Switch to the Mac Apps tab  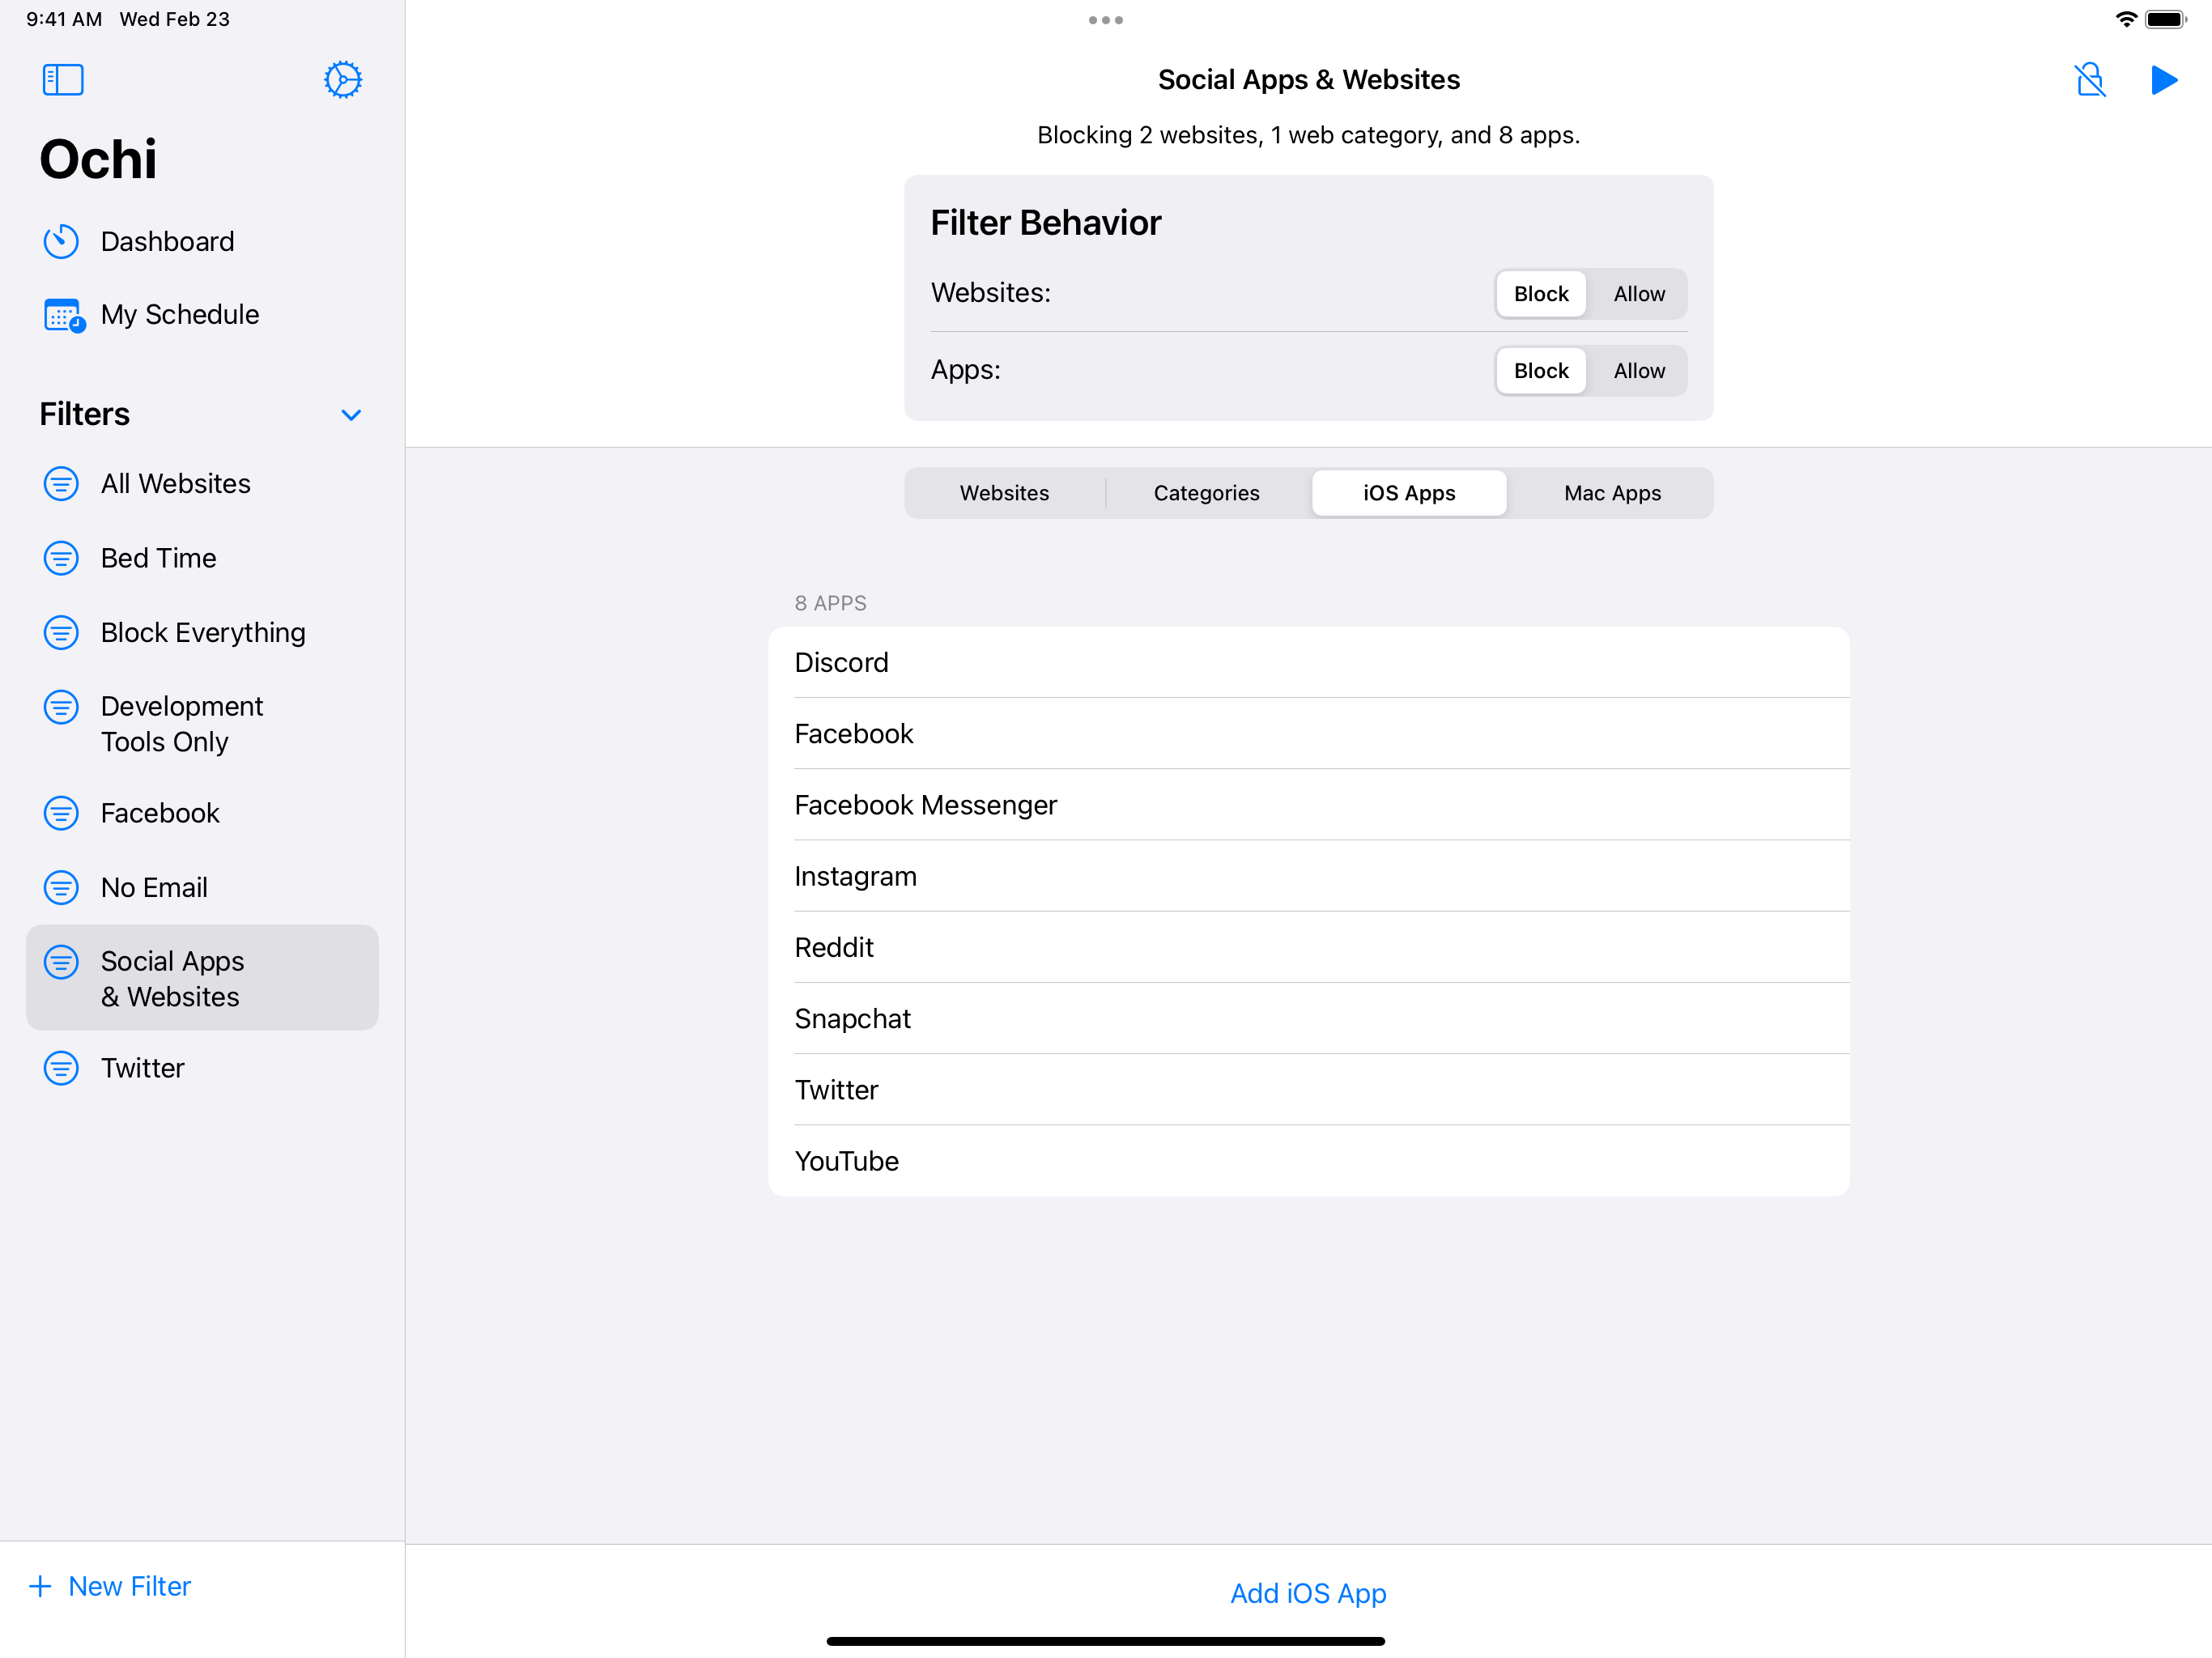coord(1611,493)
